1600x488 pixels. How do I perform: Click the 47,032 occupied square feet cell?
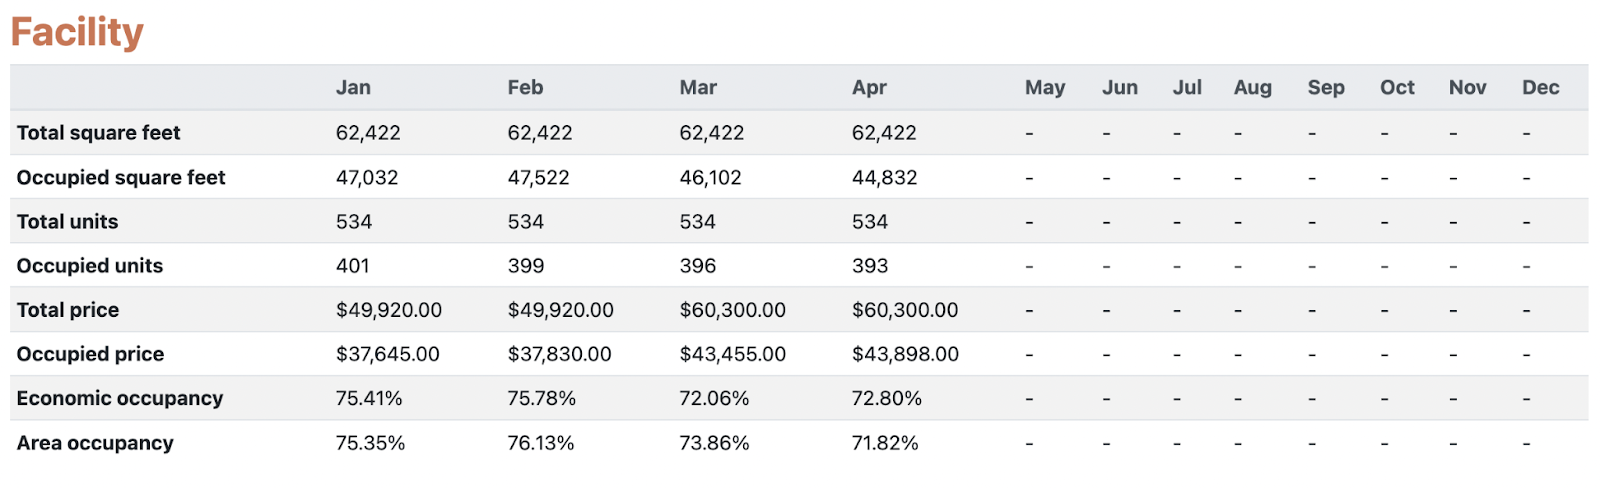click(x=367, y=178)
